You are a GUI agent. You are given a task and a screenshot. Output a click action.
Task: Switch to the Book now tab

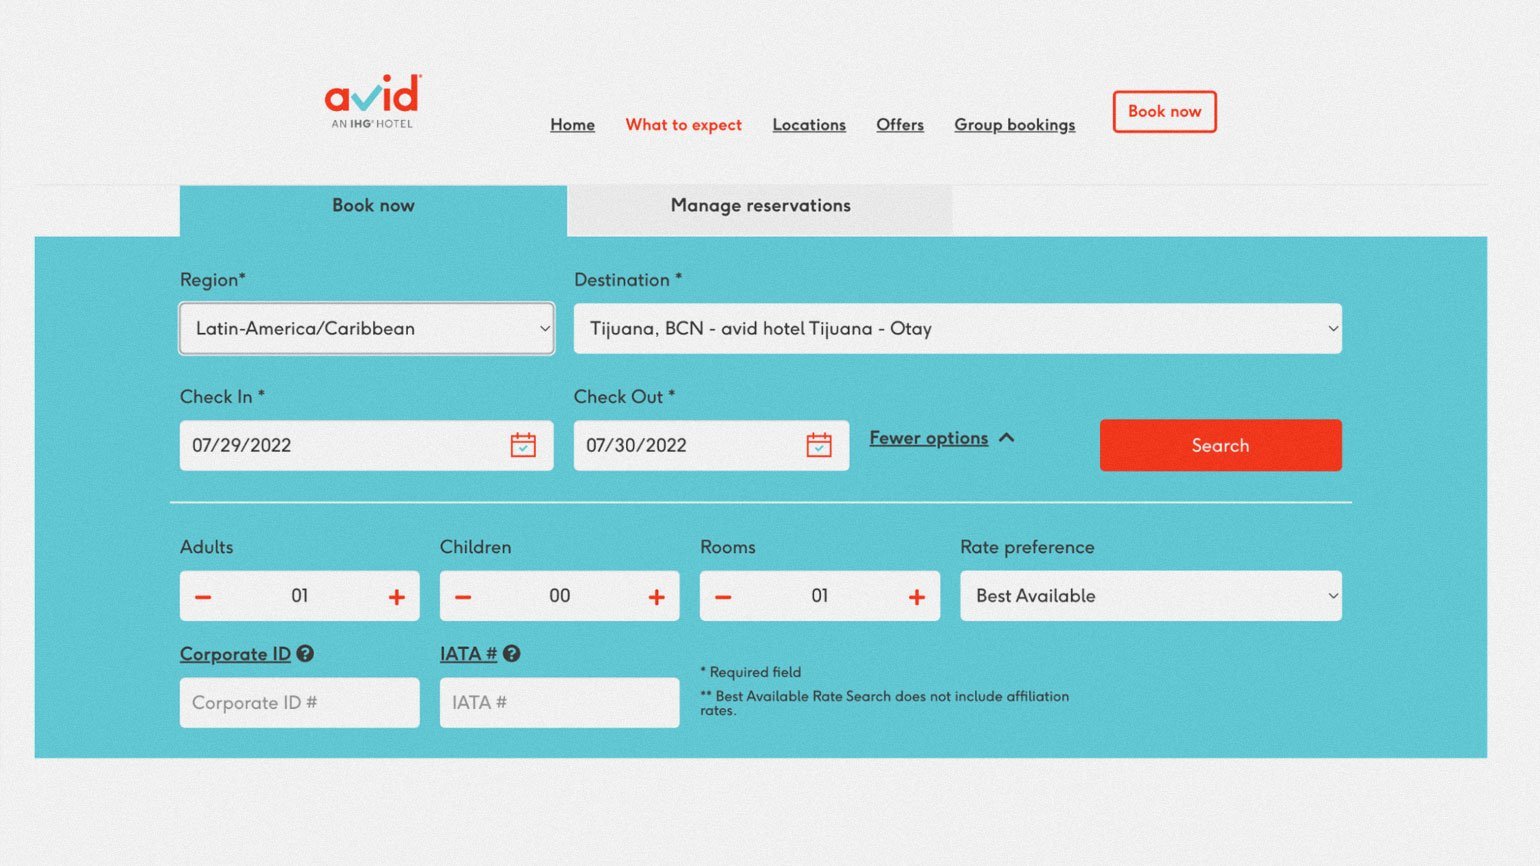pos(373,210)
